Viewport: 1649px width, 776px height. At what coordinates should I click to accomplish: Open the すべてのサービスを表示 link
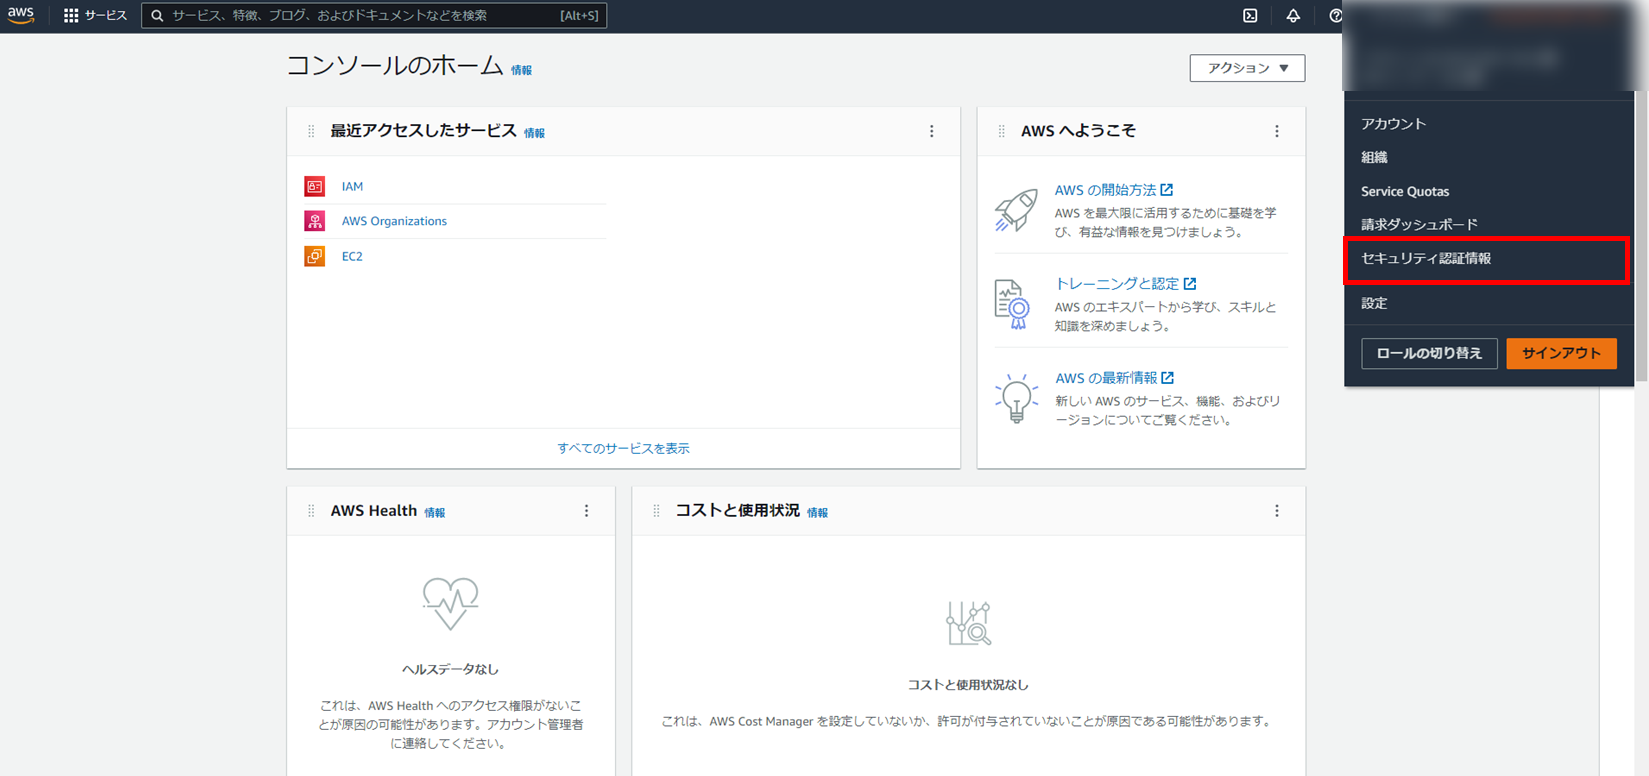[x=623, y=448]
